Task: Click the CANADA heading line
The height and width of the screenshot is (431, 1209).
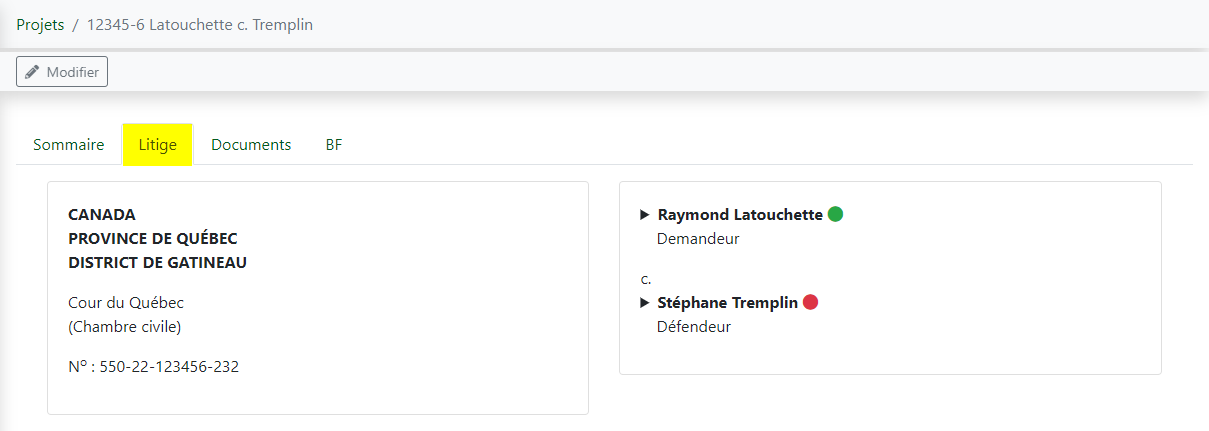Action: pyautogui.click(x=102, y=215)
